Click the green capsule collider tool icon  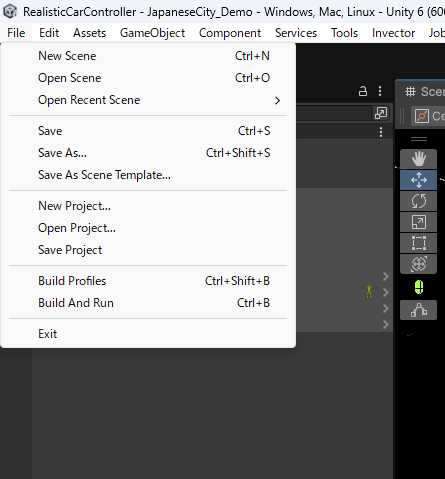[x=419, y=287]
